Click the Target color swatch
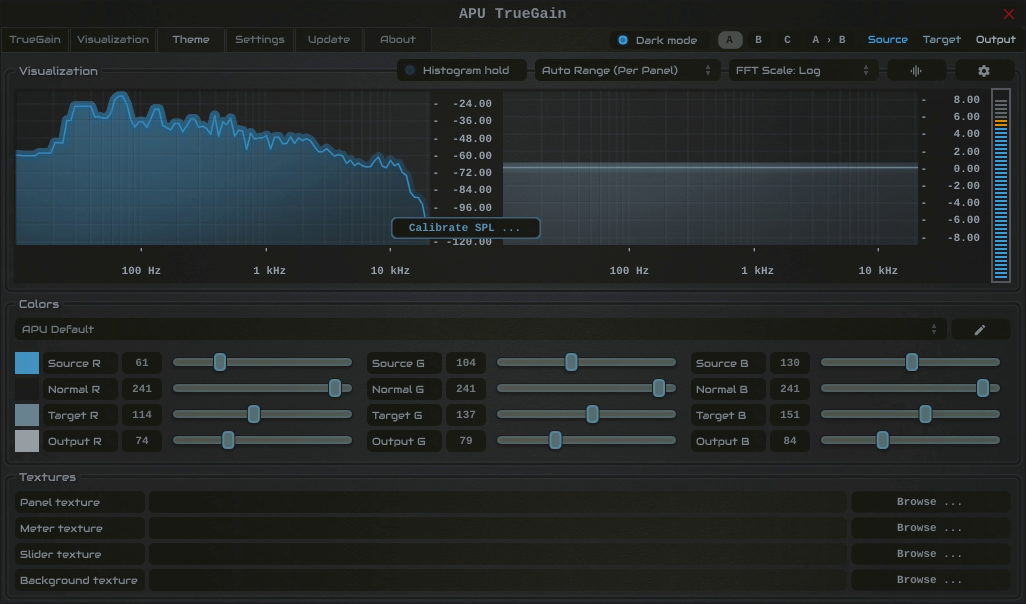This screenshot has width=1026, height=604. tap(27, 416)
